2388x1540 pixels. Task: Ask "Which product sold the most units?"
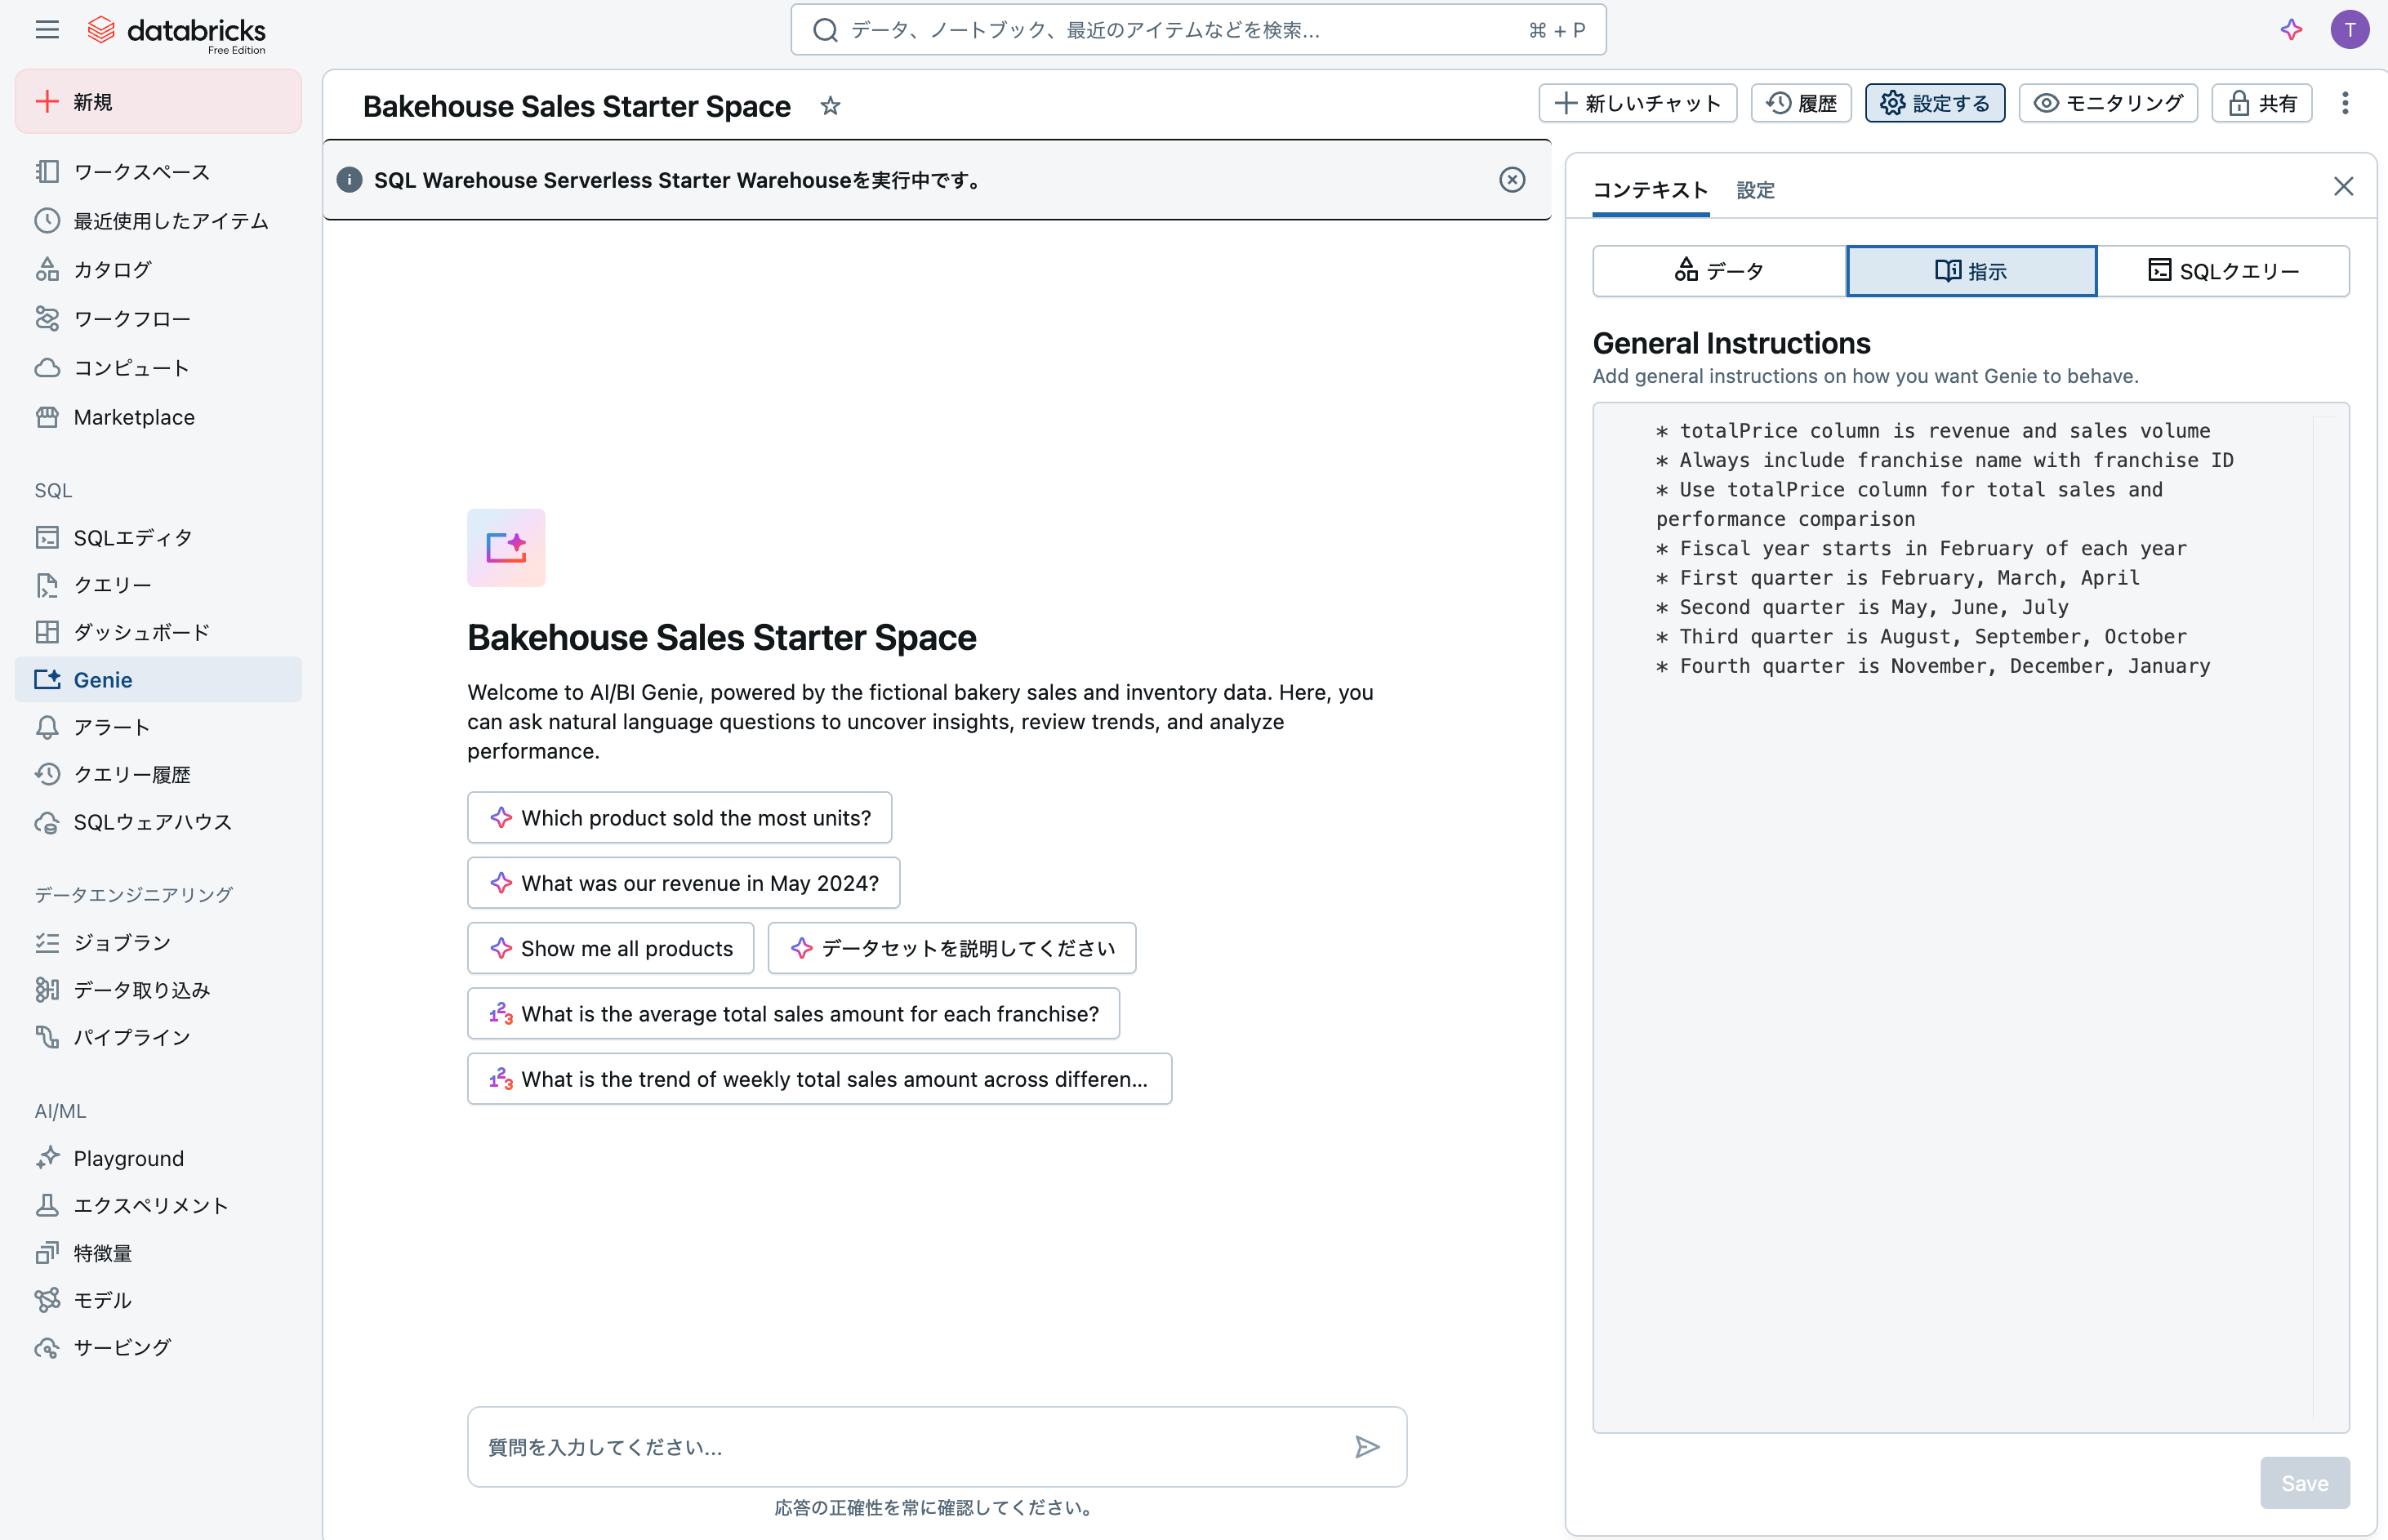coord(679,818)
